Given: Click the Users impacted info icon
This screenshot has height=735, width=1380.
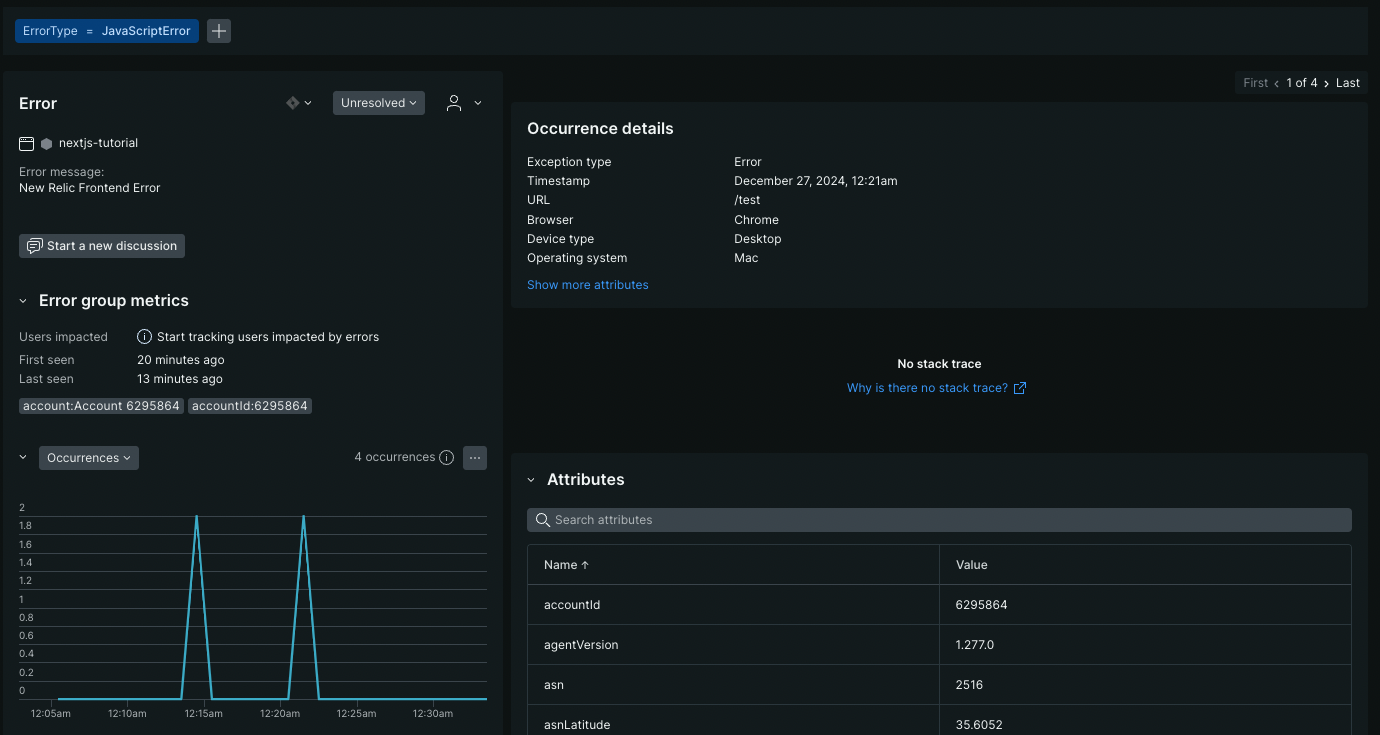Looking at the screenshot, I should [145, 337].
